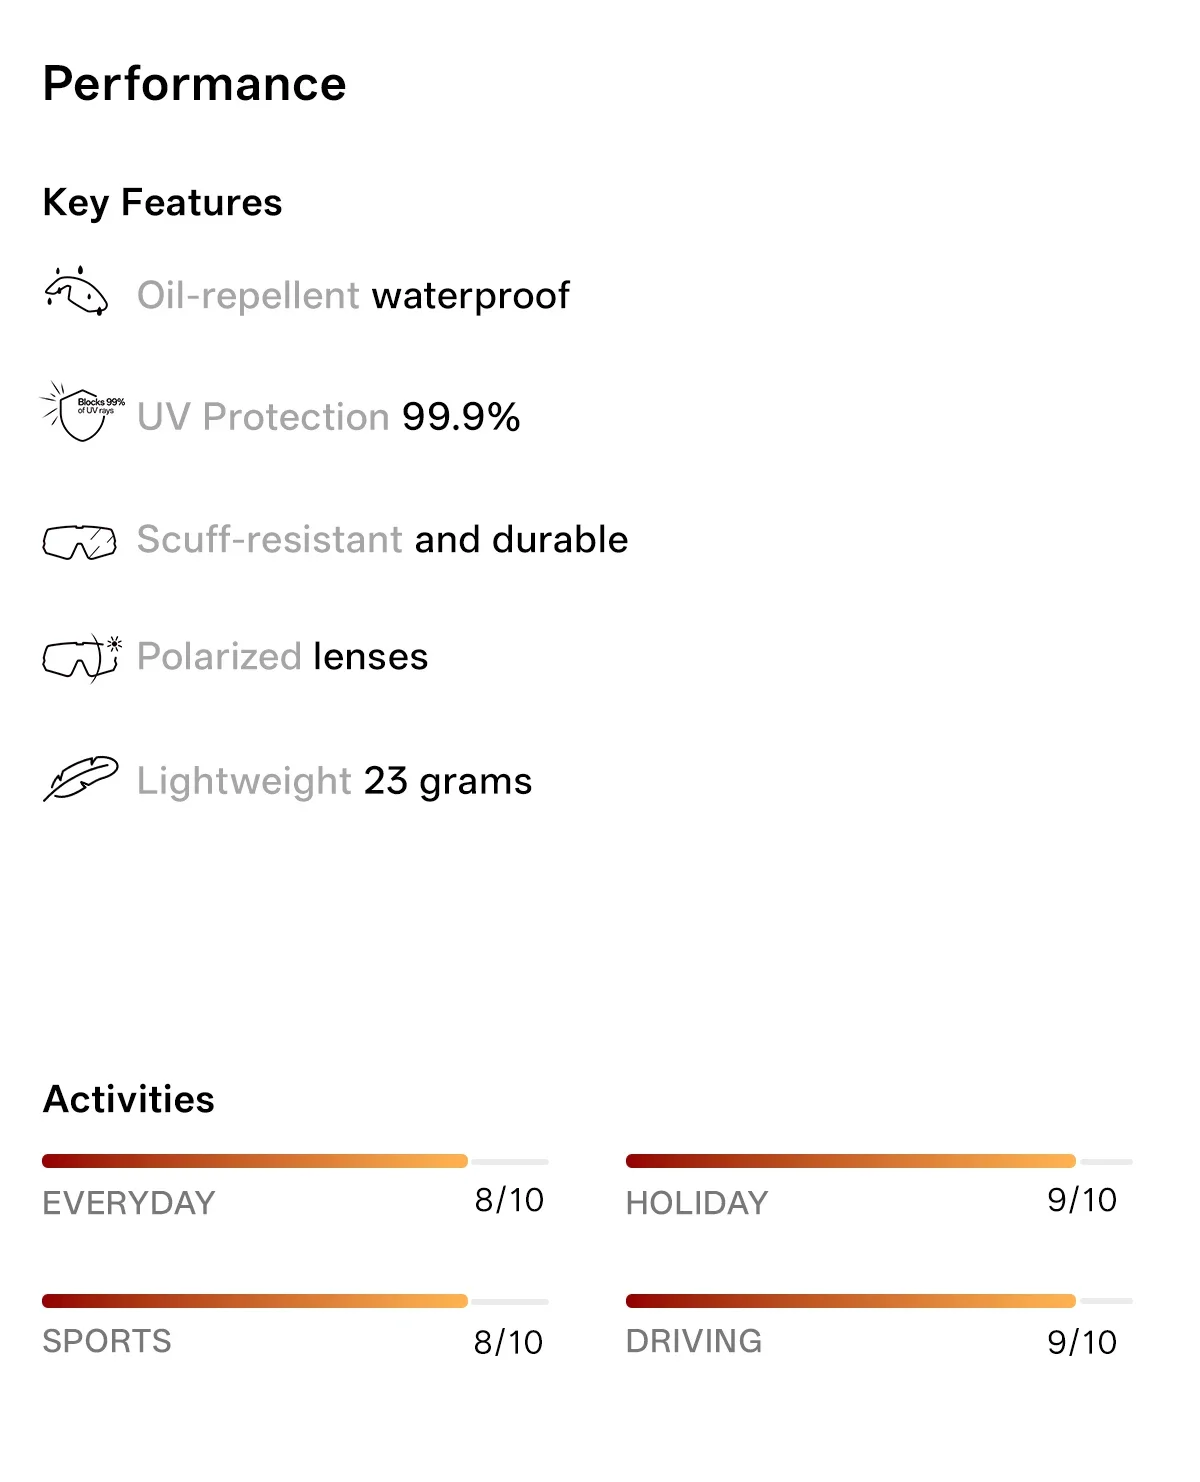Screen dimensions: 1200x1482
Task: Click the Performance heading
Action: pos(194,84)
